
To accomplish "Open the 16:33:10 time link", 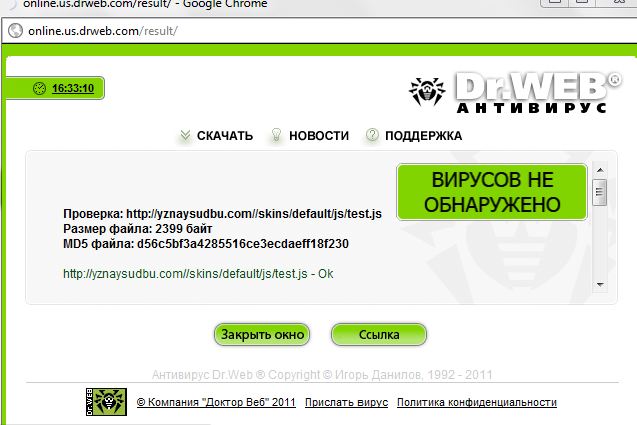I will coord(73,88).
